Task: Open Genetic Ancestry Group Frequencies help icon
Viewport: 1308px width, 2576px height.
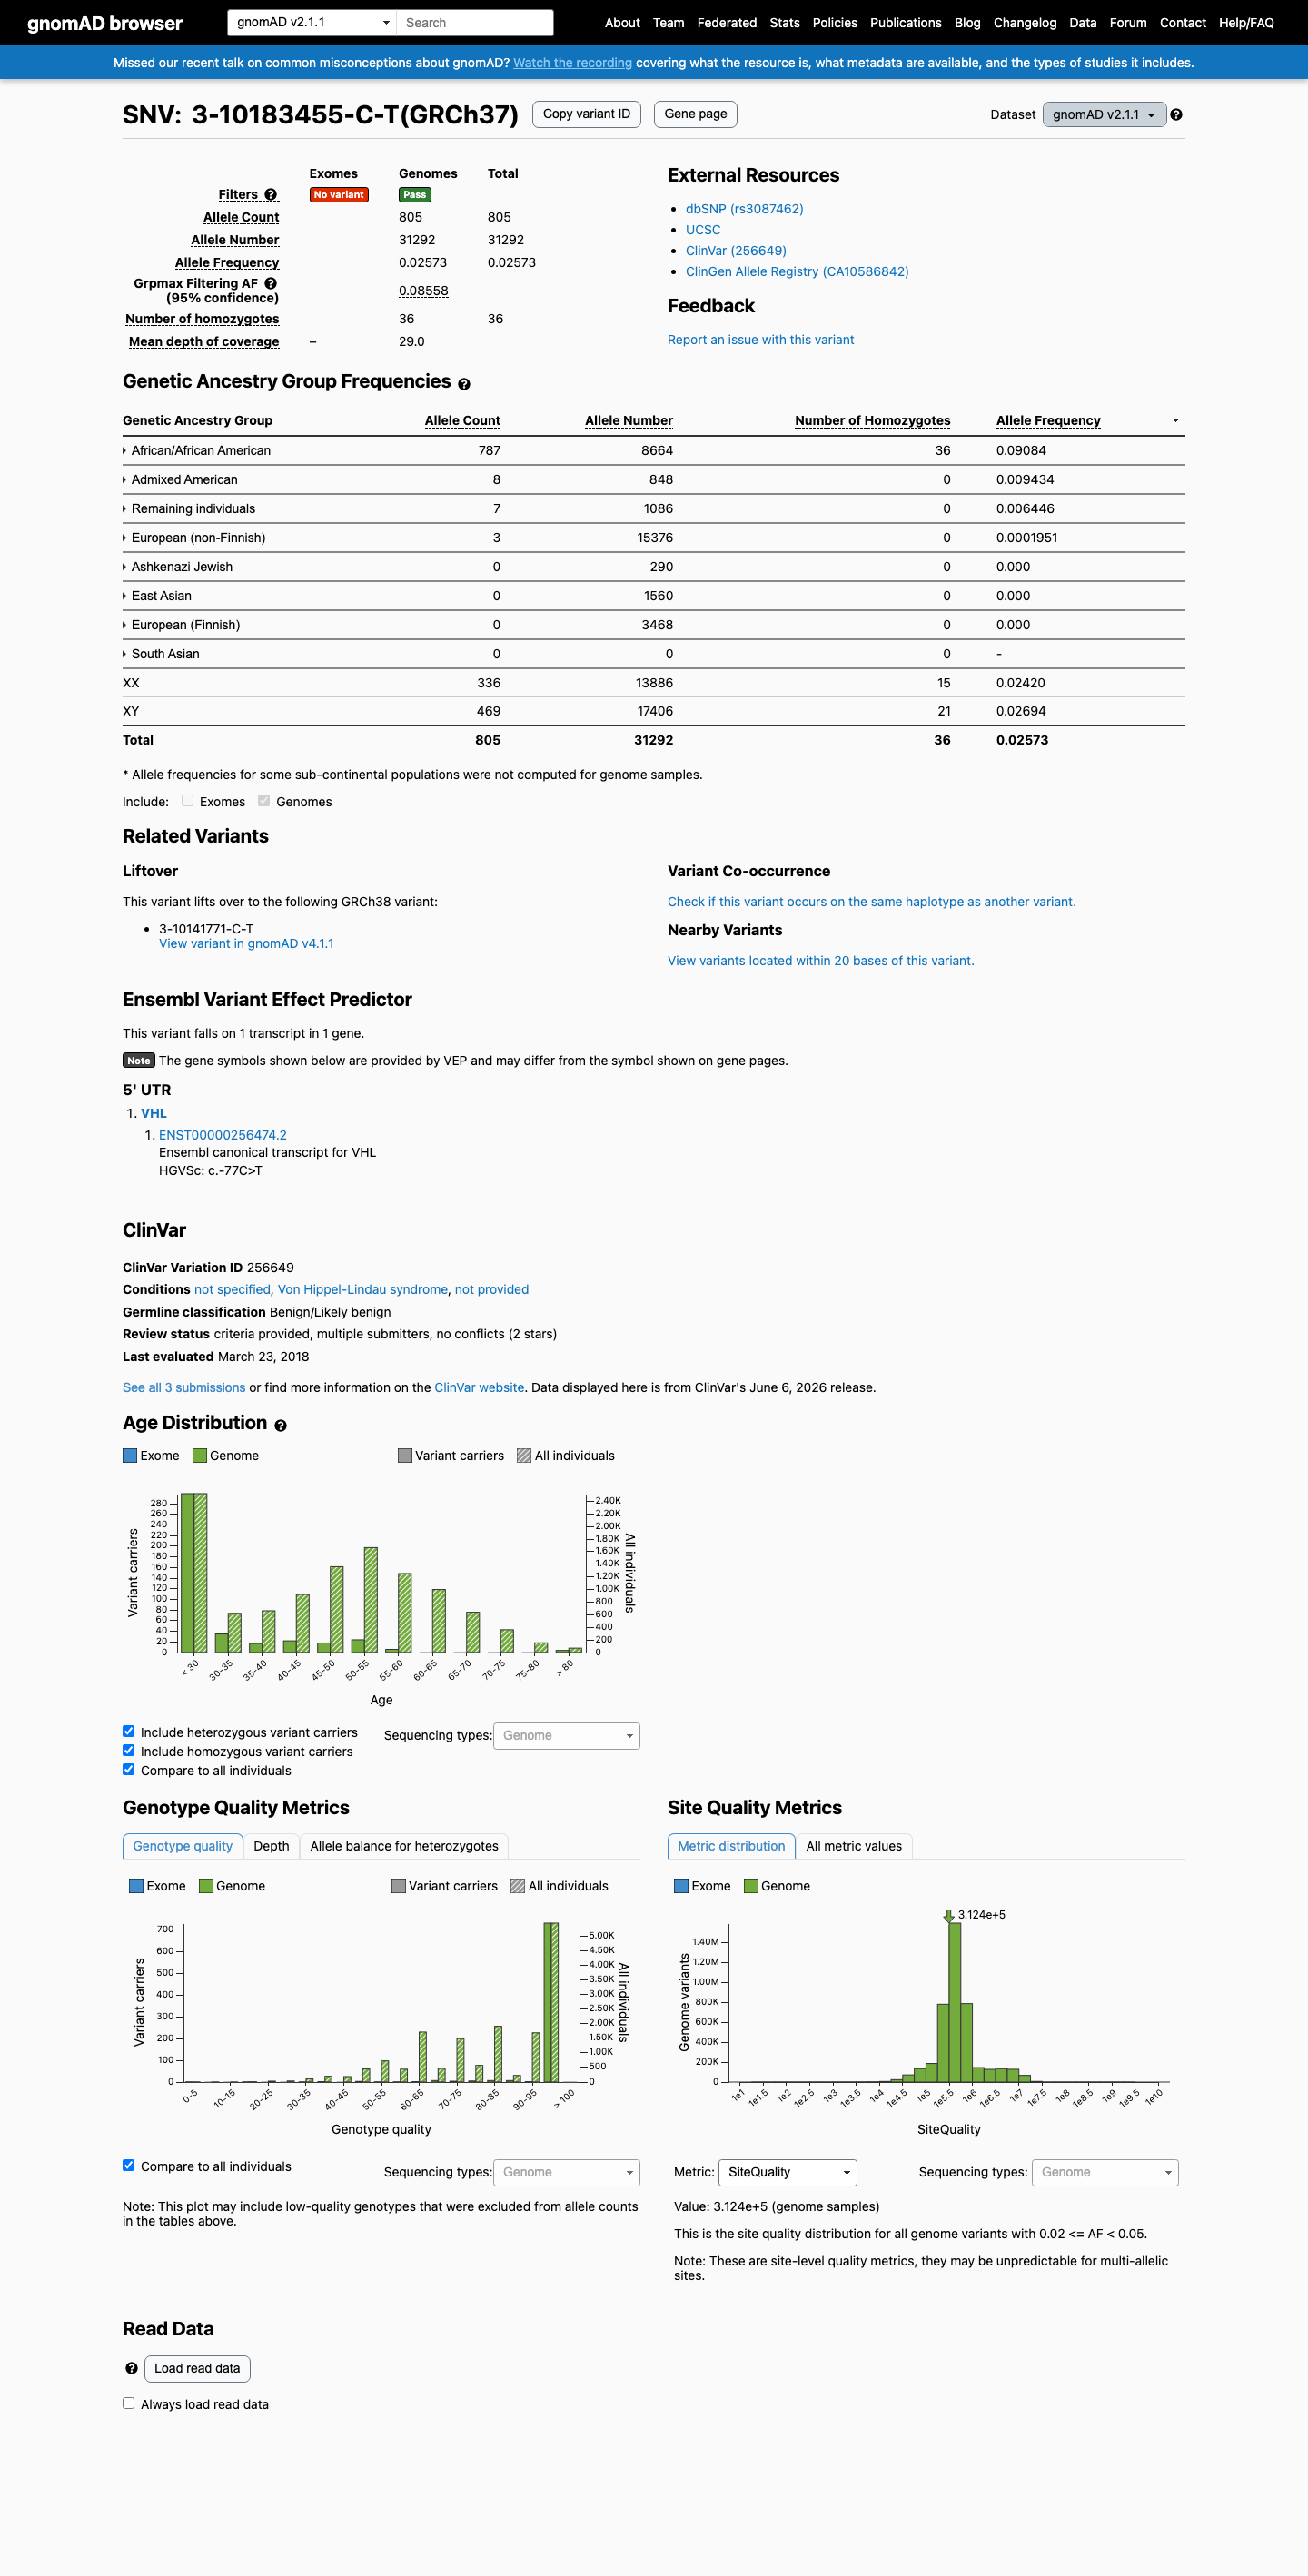Action: coord(464,384)
